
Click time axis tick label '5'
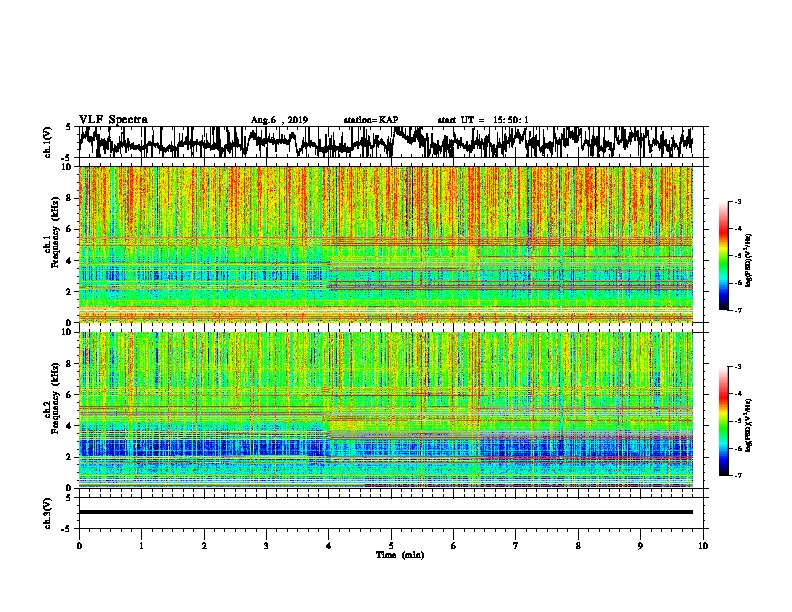click(391, 546)
